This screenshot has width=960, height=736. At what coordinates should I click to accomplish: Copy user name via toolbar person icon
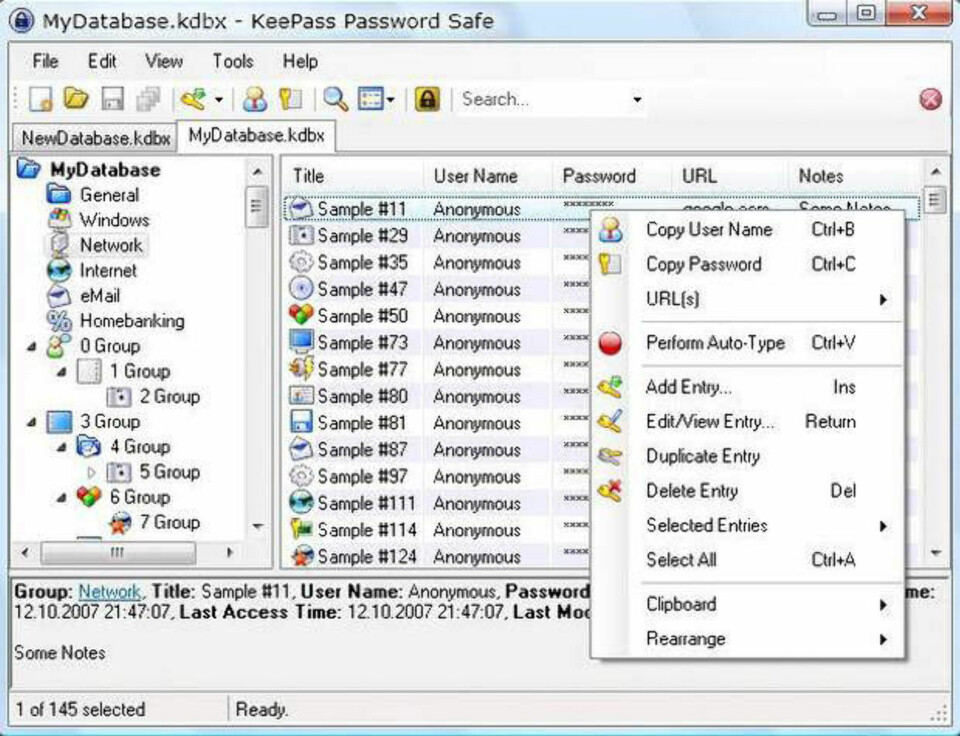coord(255,99)
